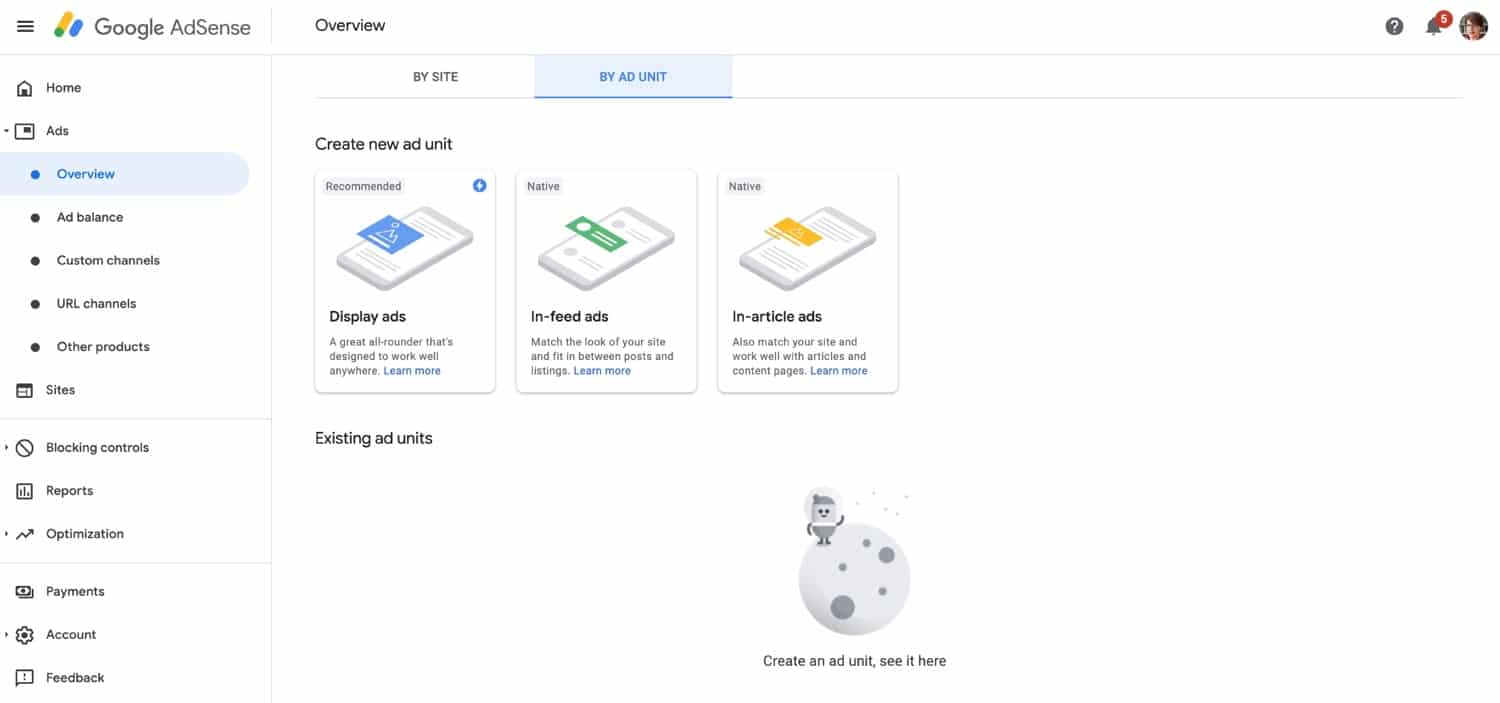This screenshot has height=703, width=1500.
Task: Click the Reports icon in sidebar
Action: coord(24,490)
